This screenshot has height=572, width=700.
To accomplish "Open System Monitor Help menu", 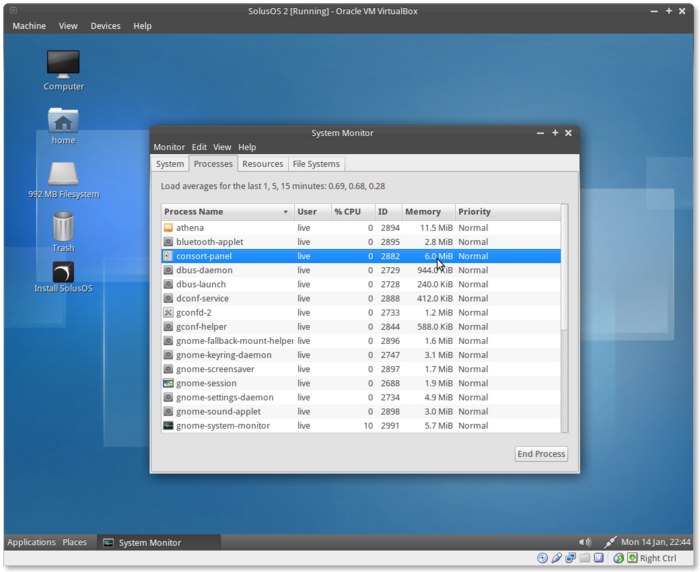I will tap(247, 147).
